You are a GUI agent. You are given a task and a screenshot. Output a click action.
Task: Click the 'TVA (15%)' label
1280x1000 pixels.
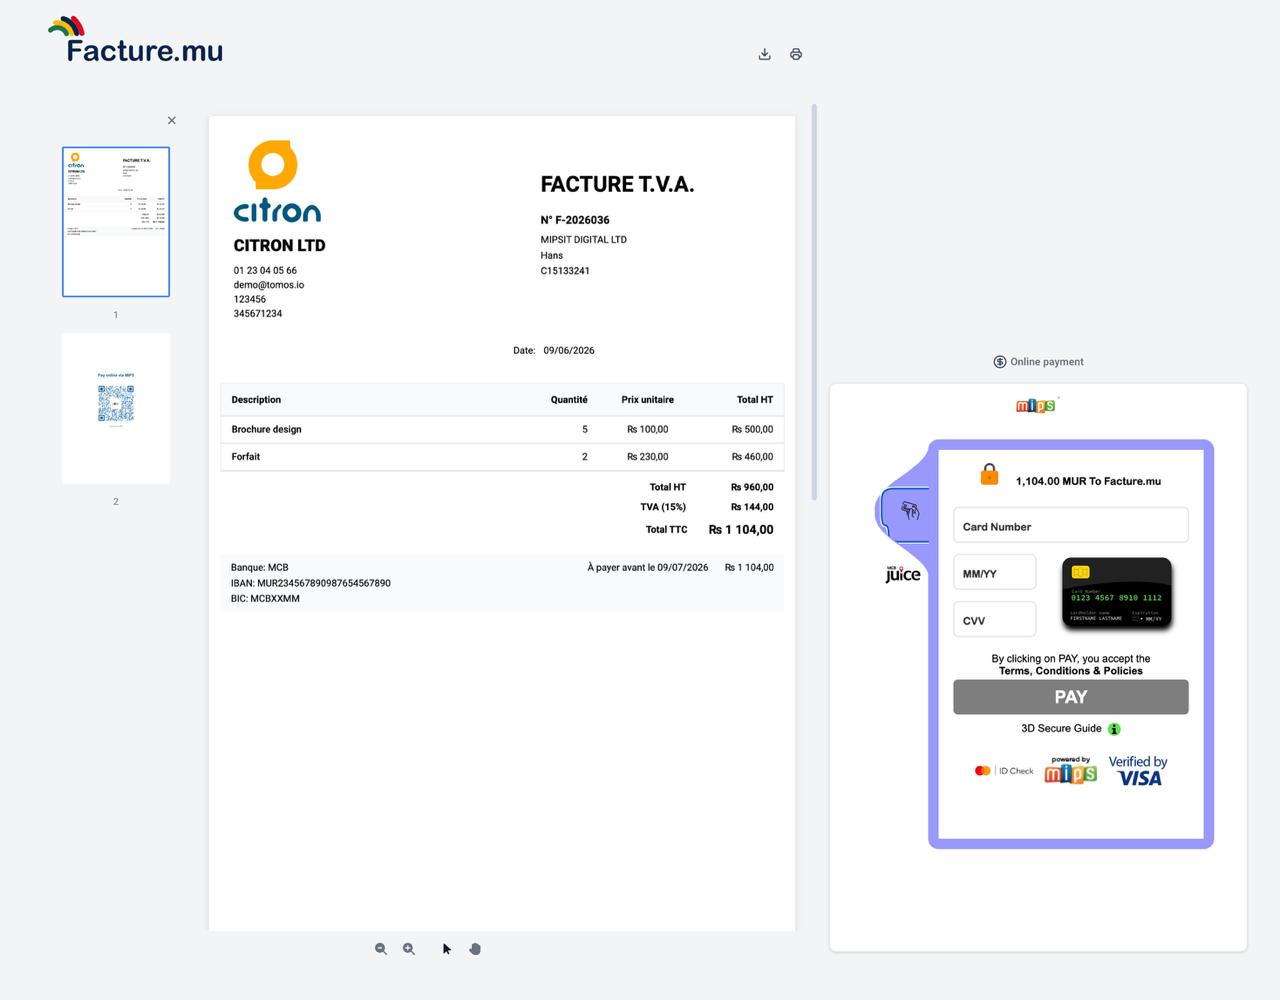[x=663, y=507]
